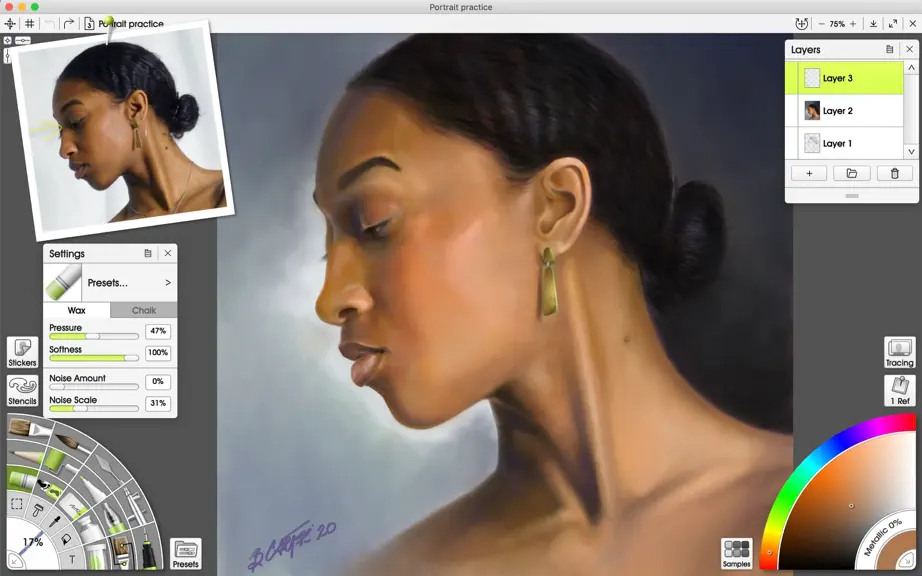This screenshot has height=576, width=922.
Task: Click the layer group folder button
Action: pos(851,173)
